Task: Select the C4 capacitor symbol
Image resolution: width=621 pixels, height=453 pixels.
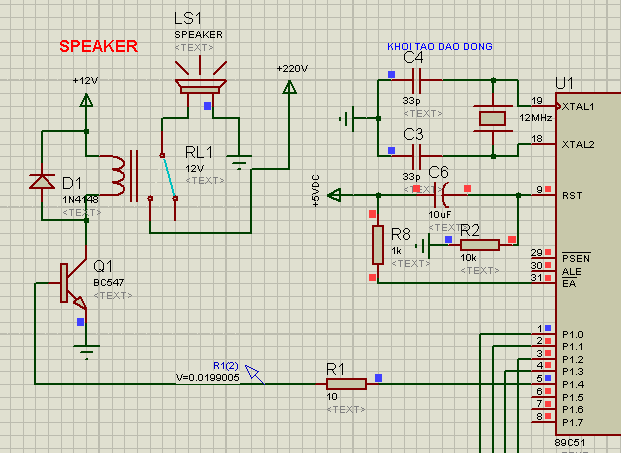Action: coord(417,80)
